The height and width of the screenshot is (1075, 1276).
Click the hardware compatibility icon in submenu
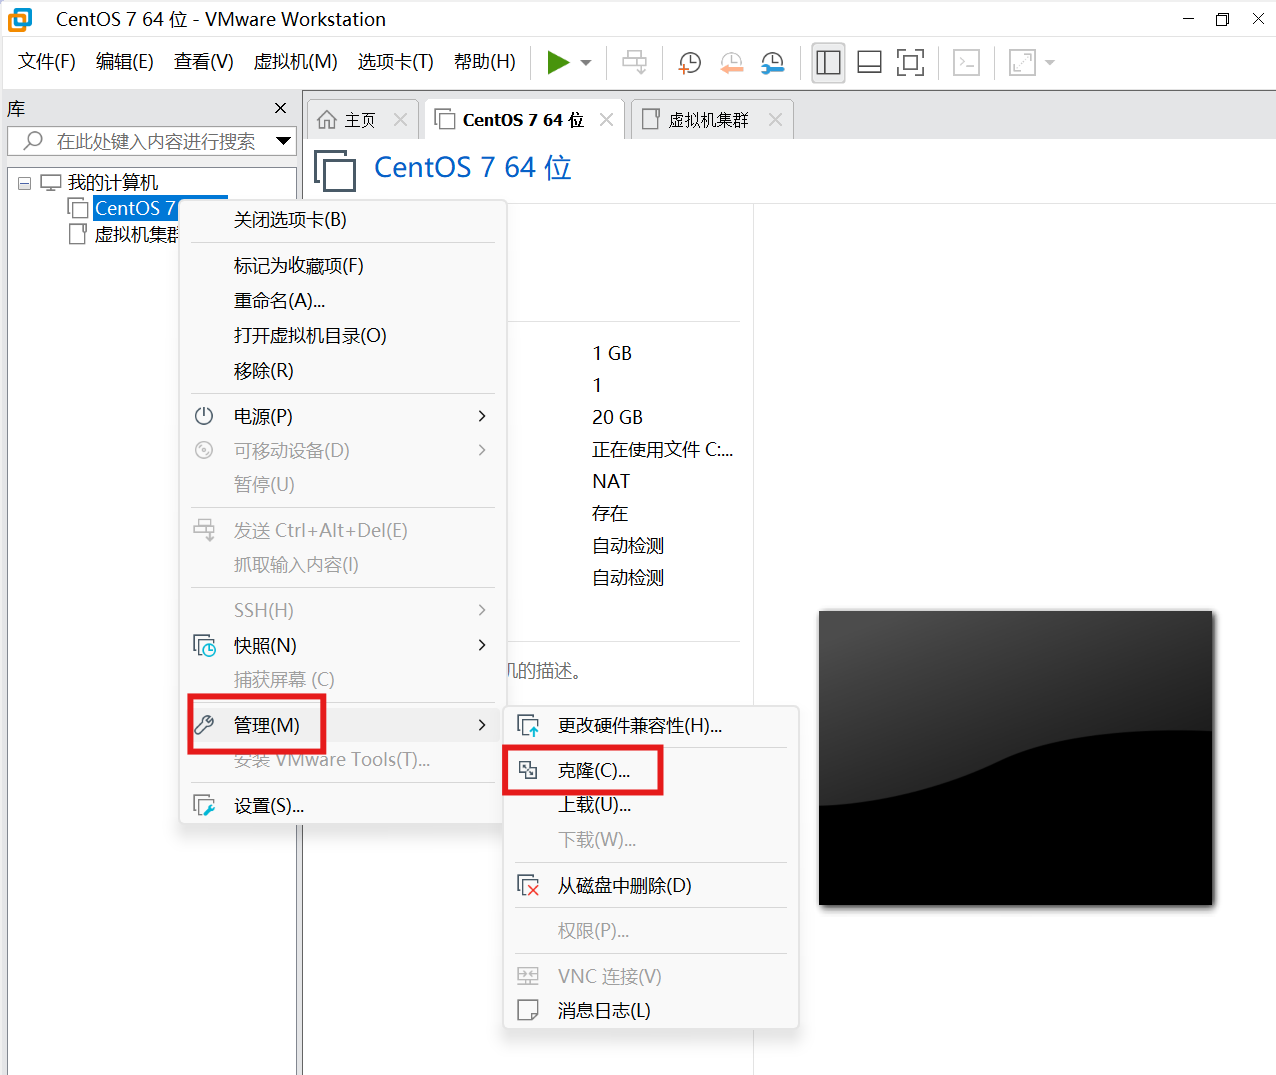click(528, 726)
